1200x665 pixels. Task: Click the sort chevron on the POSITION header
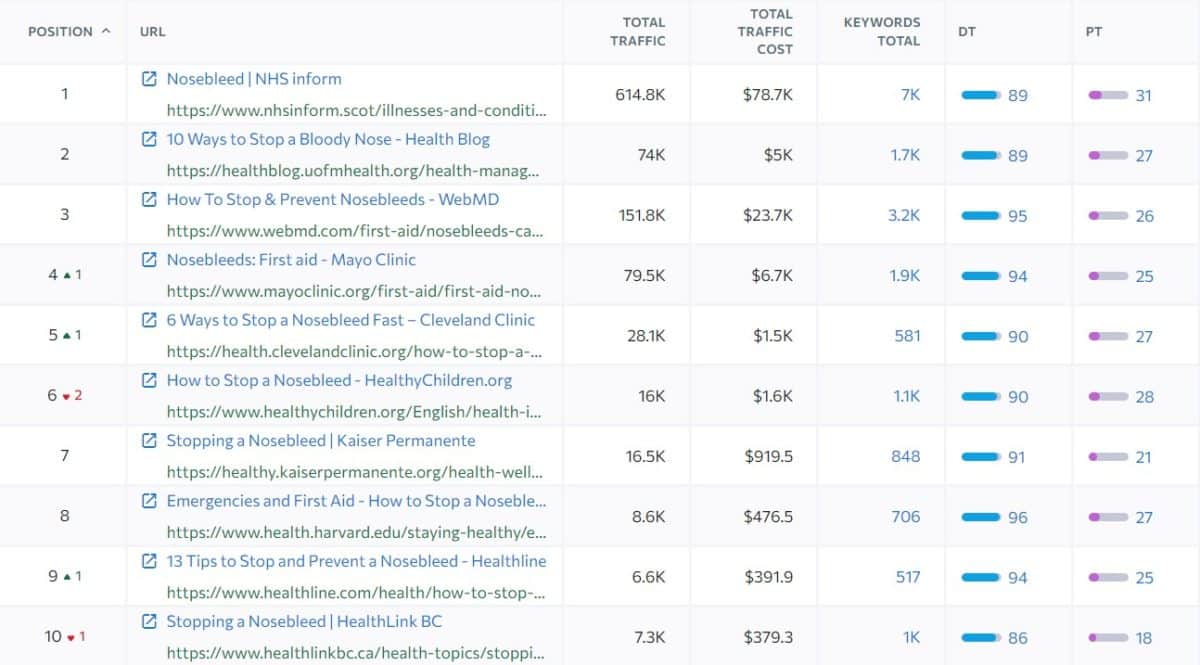point(106,31)
